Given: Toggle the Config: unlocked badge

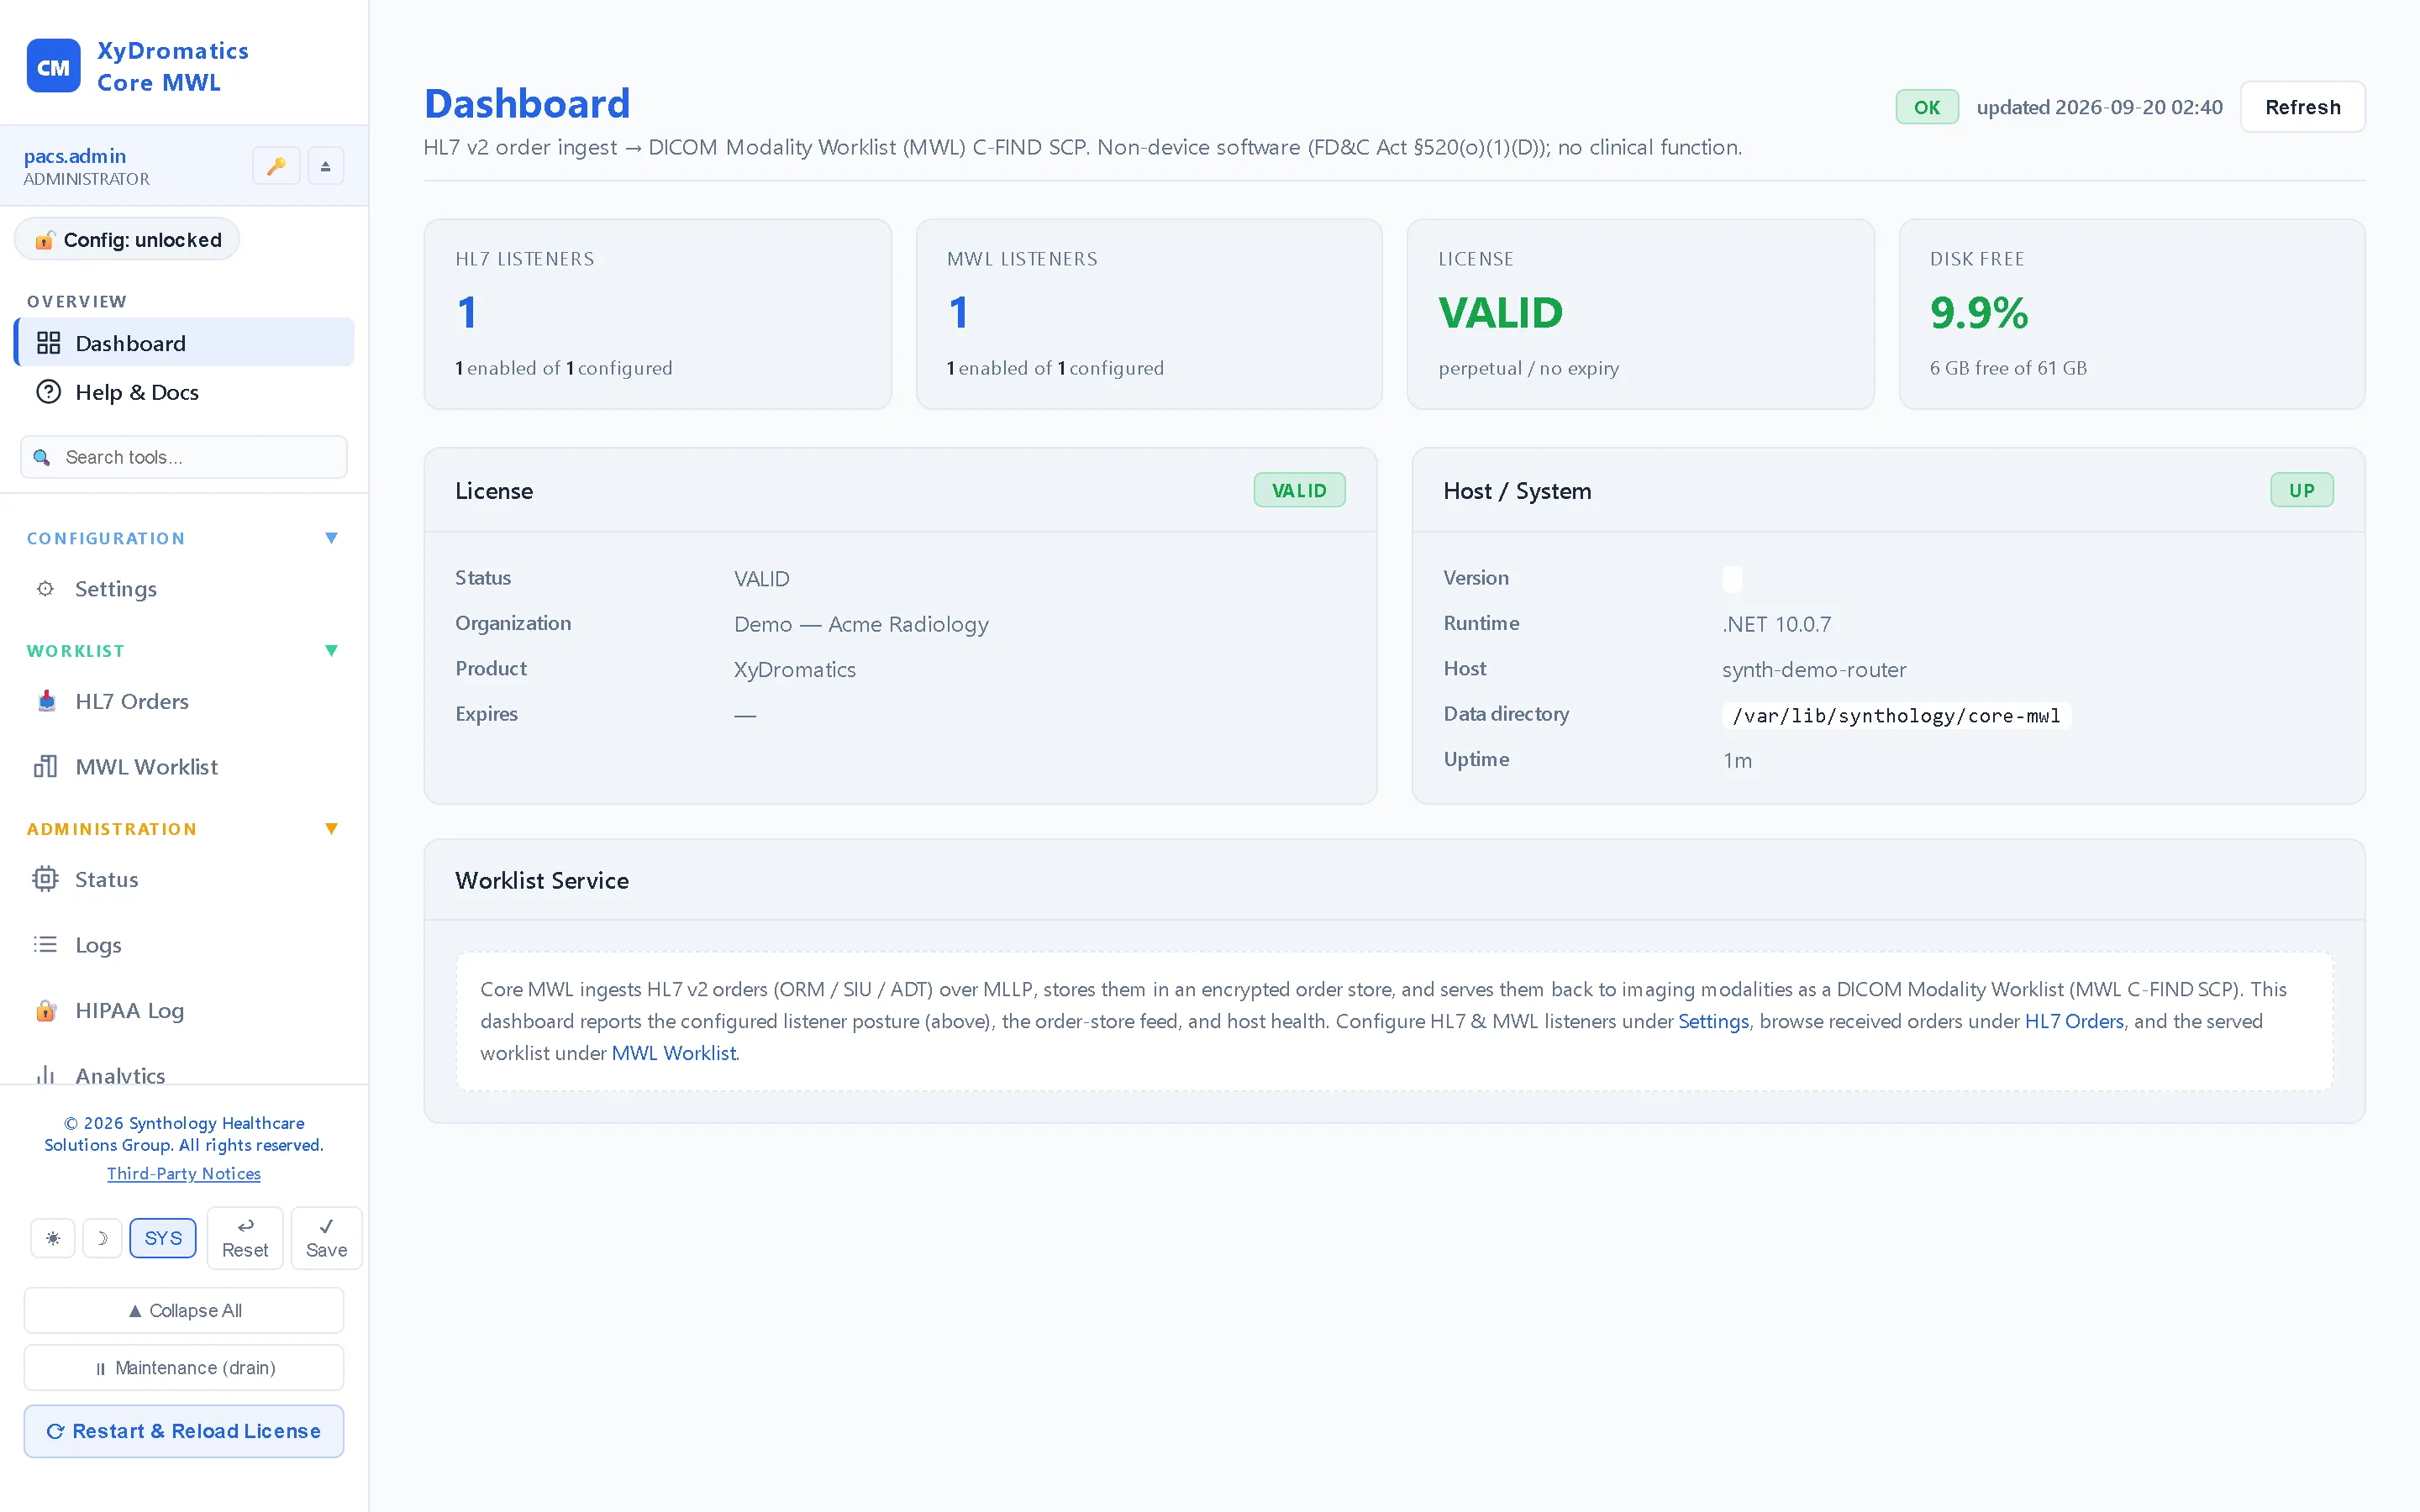Looking at the screenshot, I should click(127, 240).
